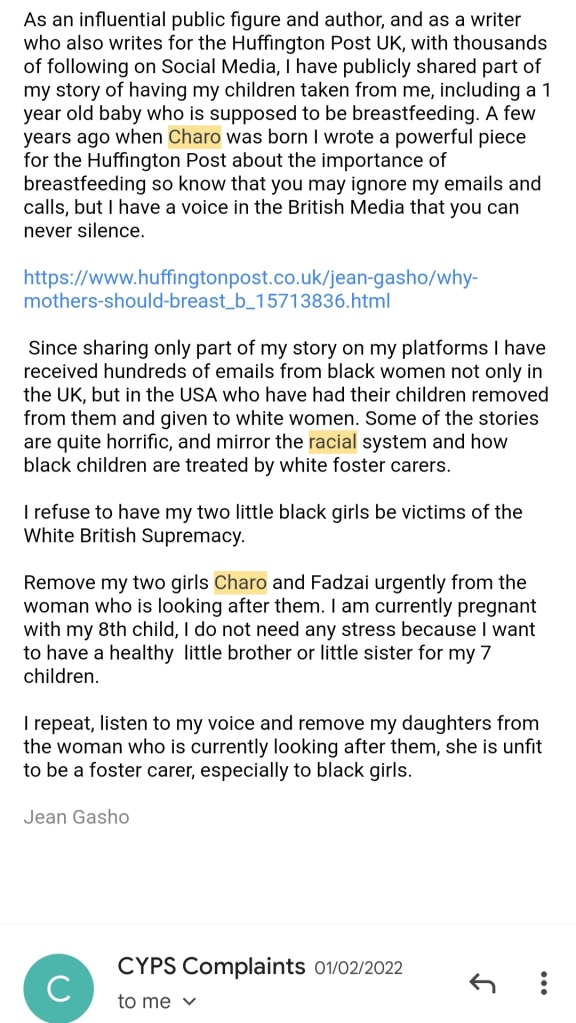Viewport: 576px width, 1023px height.
Task: Tap the grey Jean Gasho signature
Action: pos(76,816)
